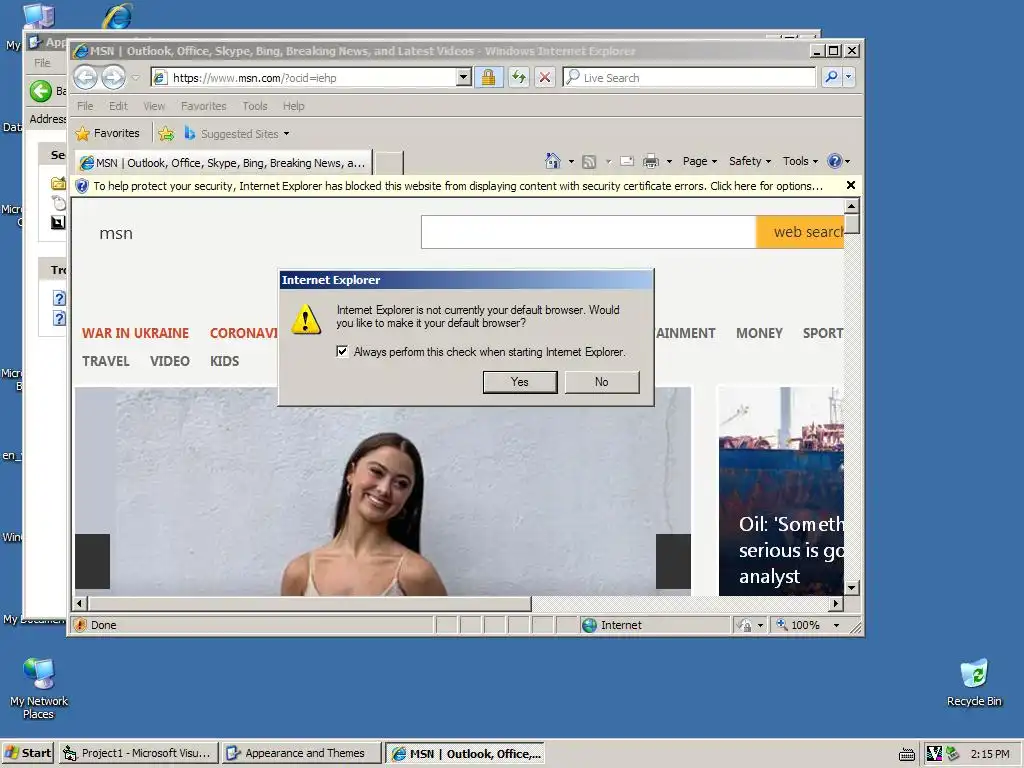Open the MONEY section link
The image size is (1024, 768).
tap(759, 333)
